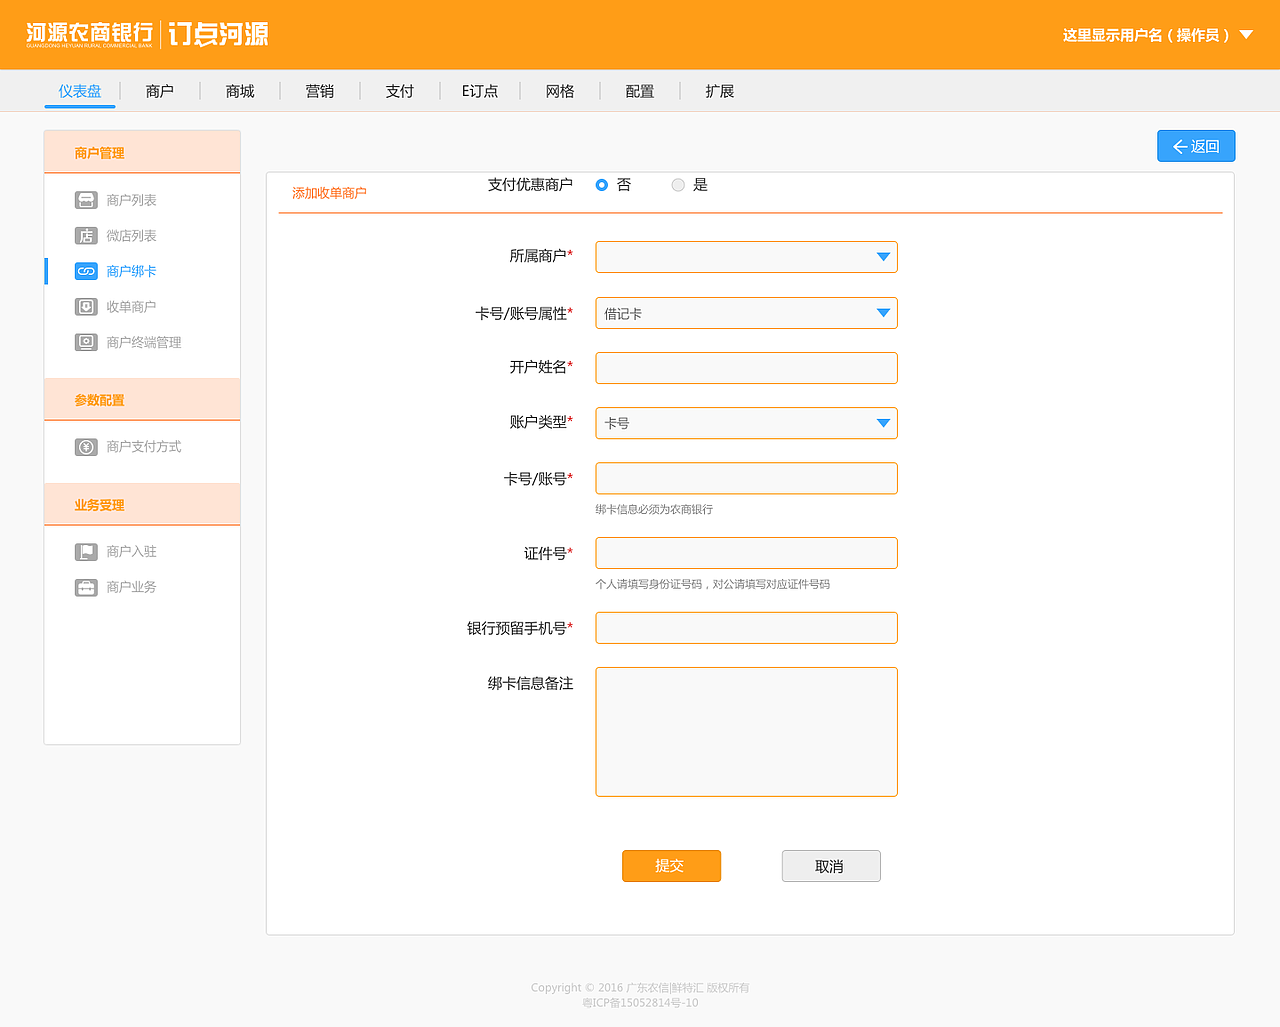
Task: Click the 商户业务 briefcase icon
Action: coord(86,587)
